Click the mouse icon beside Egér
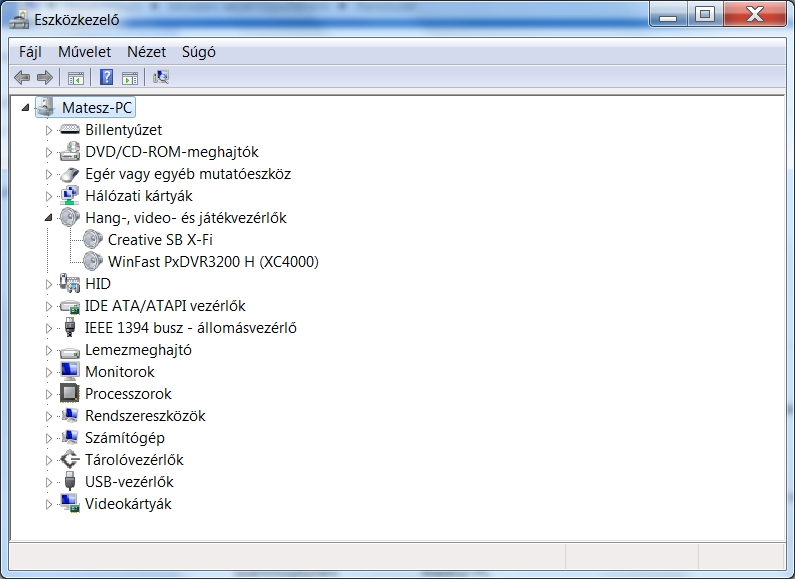795x579 pixels. [69, 174]
